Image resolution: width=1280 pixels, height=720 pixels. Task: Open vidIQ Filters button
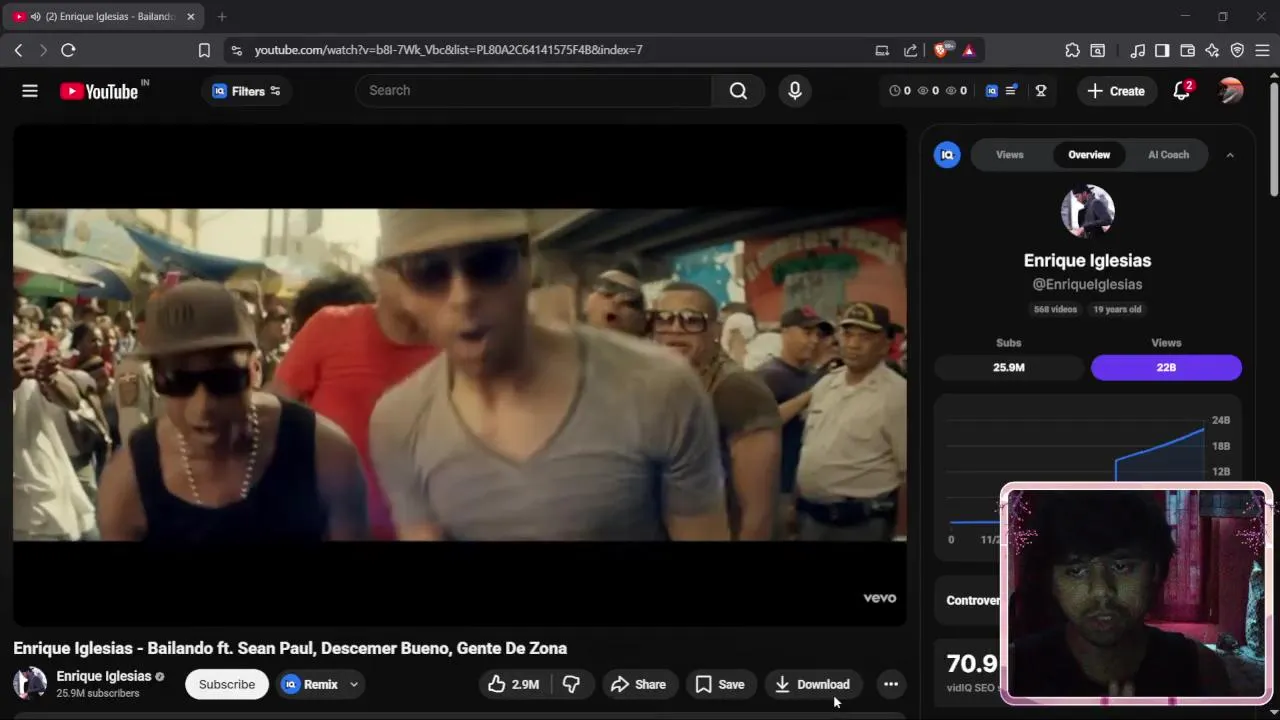[246, 91]
